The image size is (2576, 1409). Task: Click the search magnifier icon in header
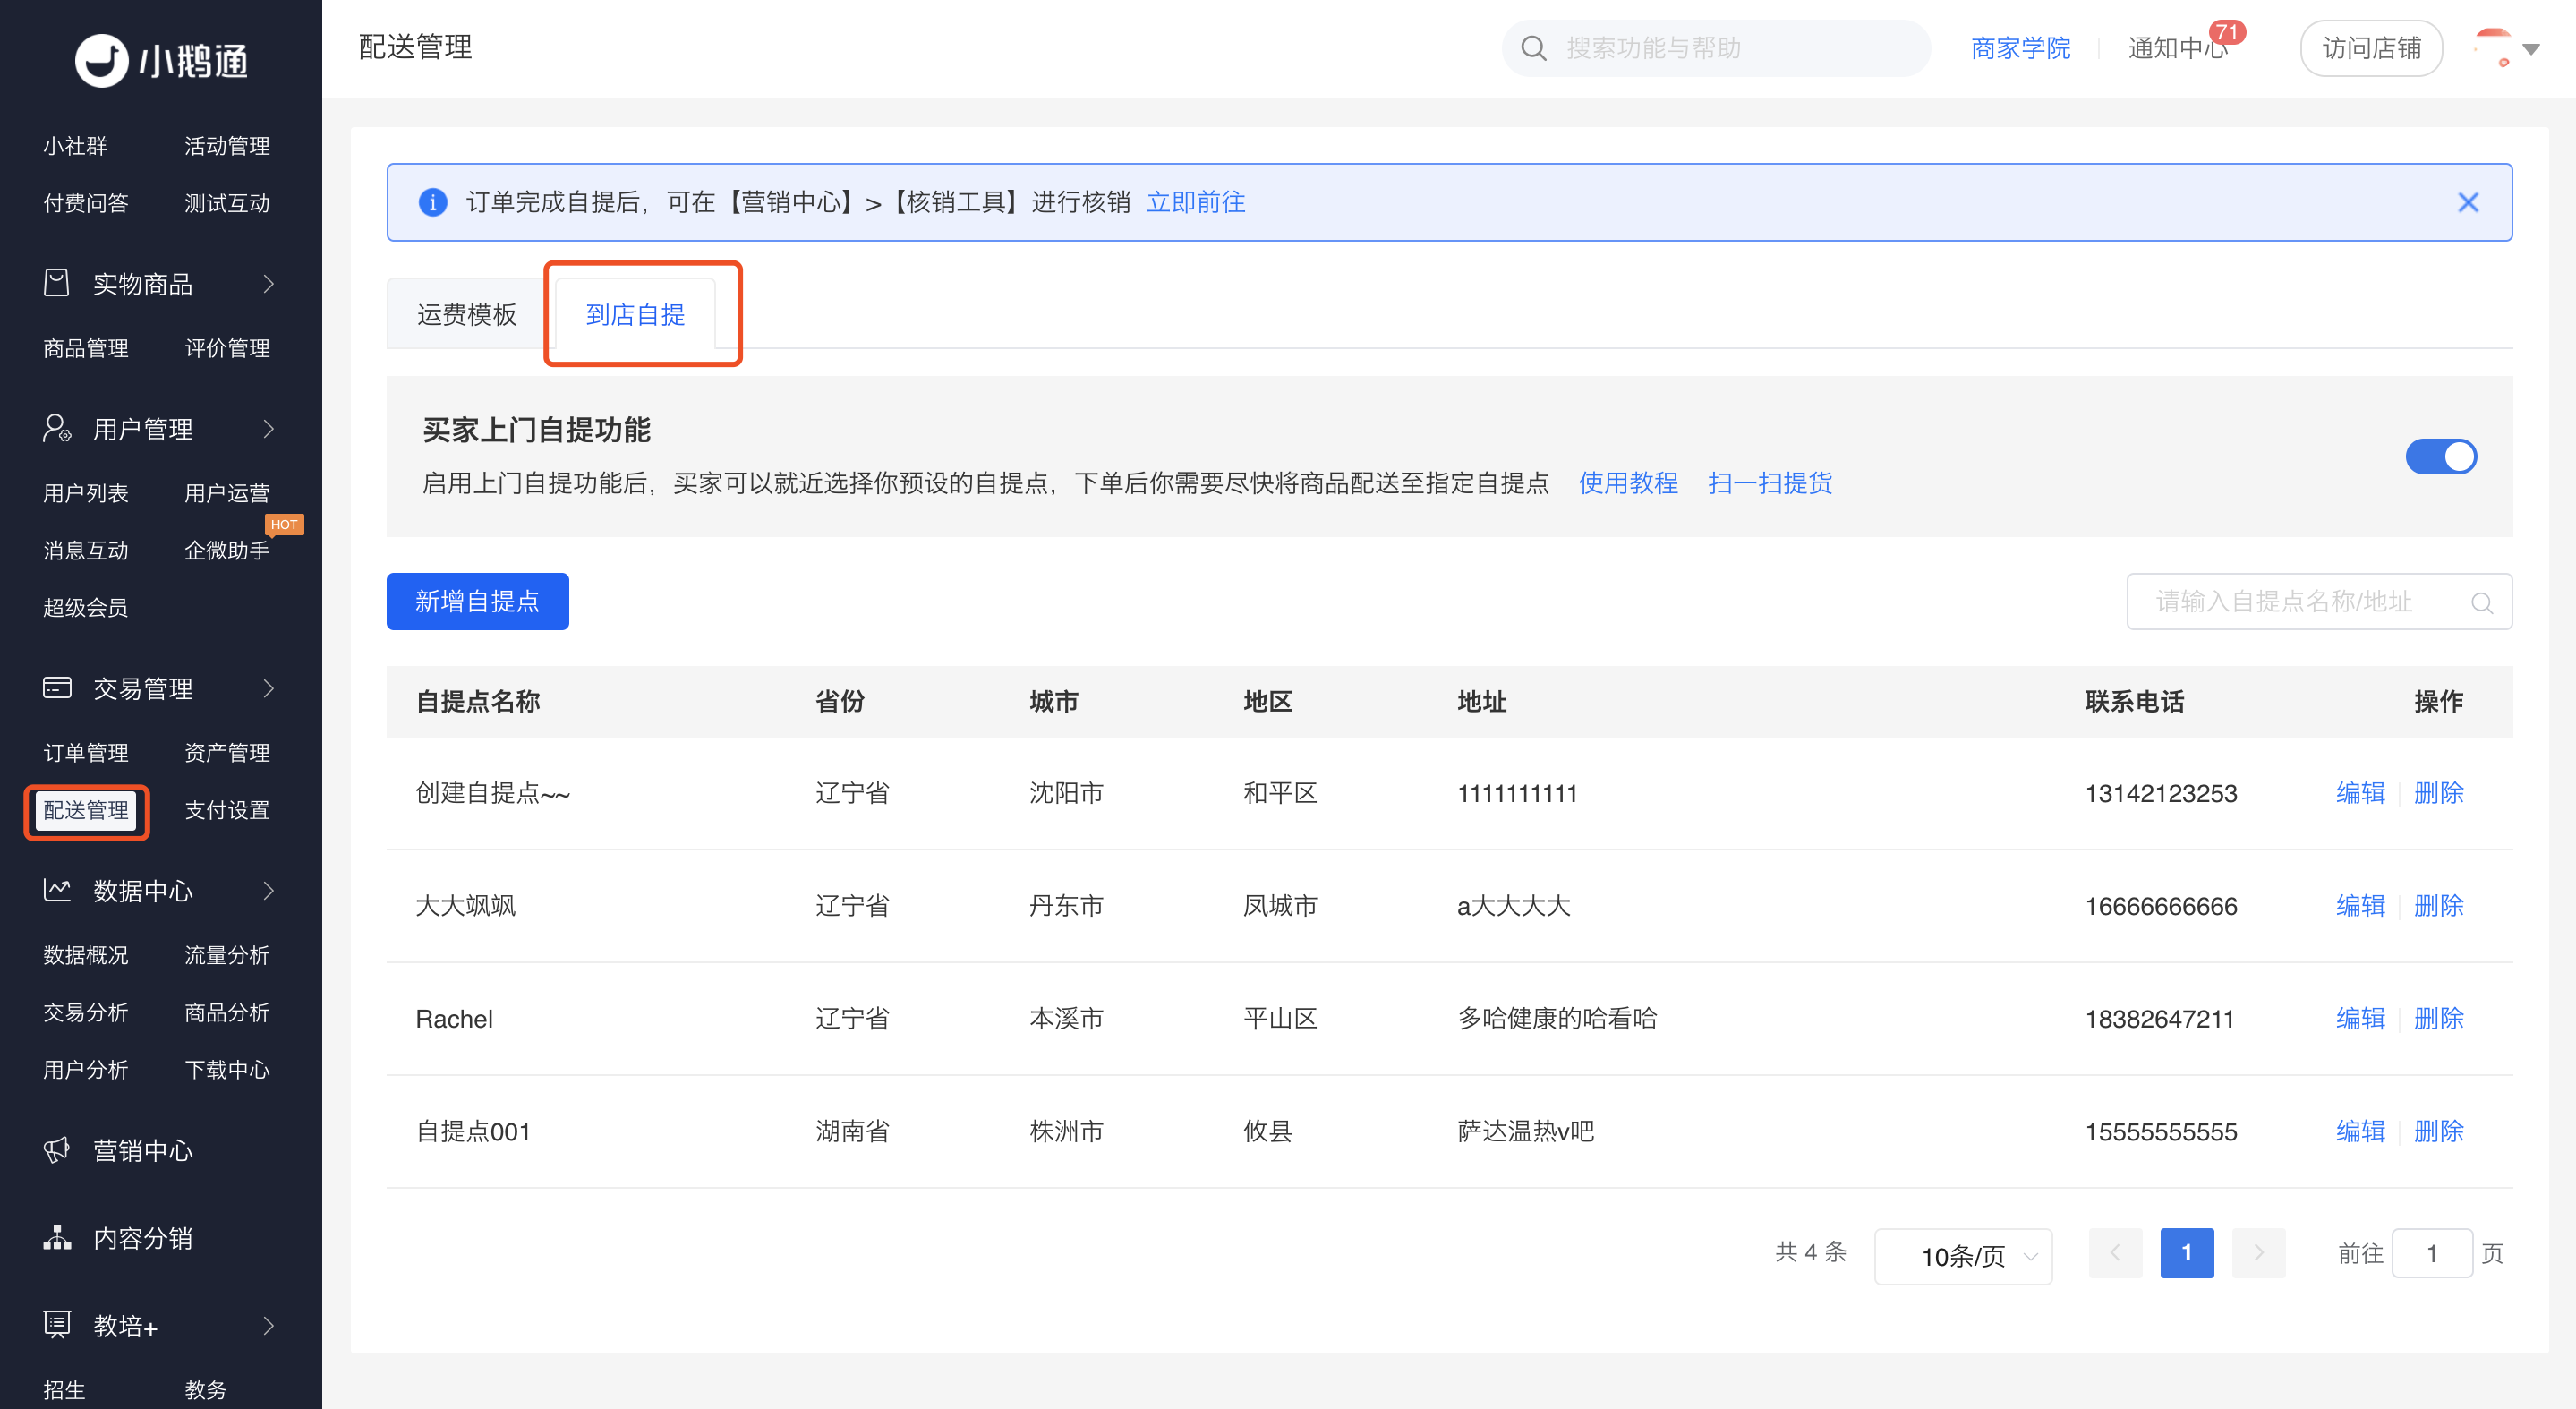tap(1533, 48)
